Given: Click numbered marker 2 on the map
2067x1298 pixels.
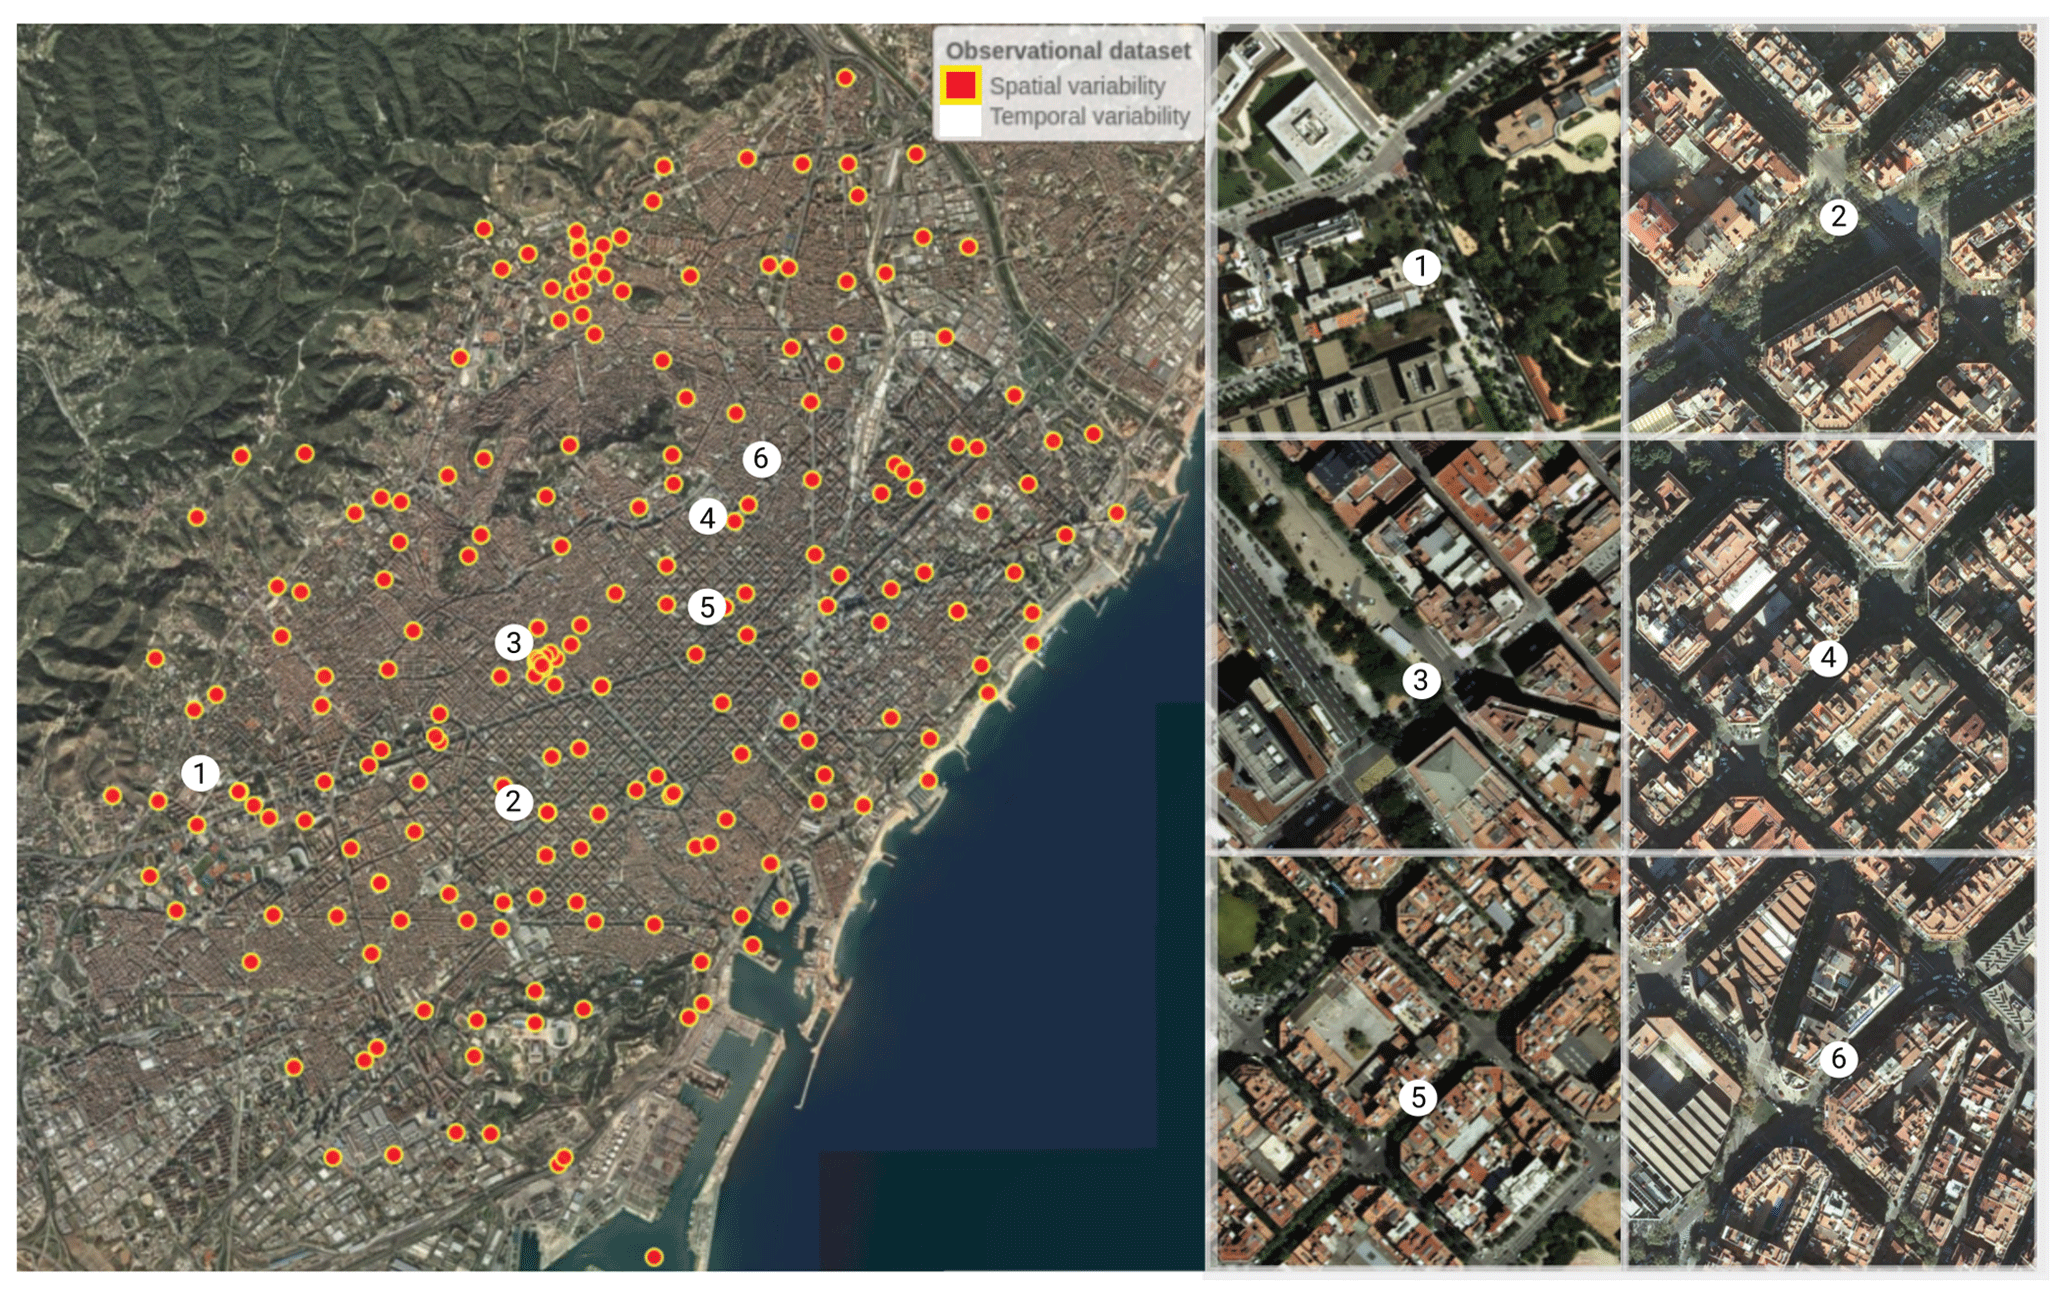Looking at the screenshot, I should tap(513, 801).
